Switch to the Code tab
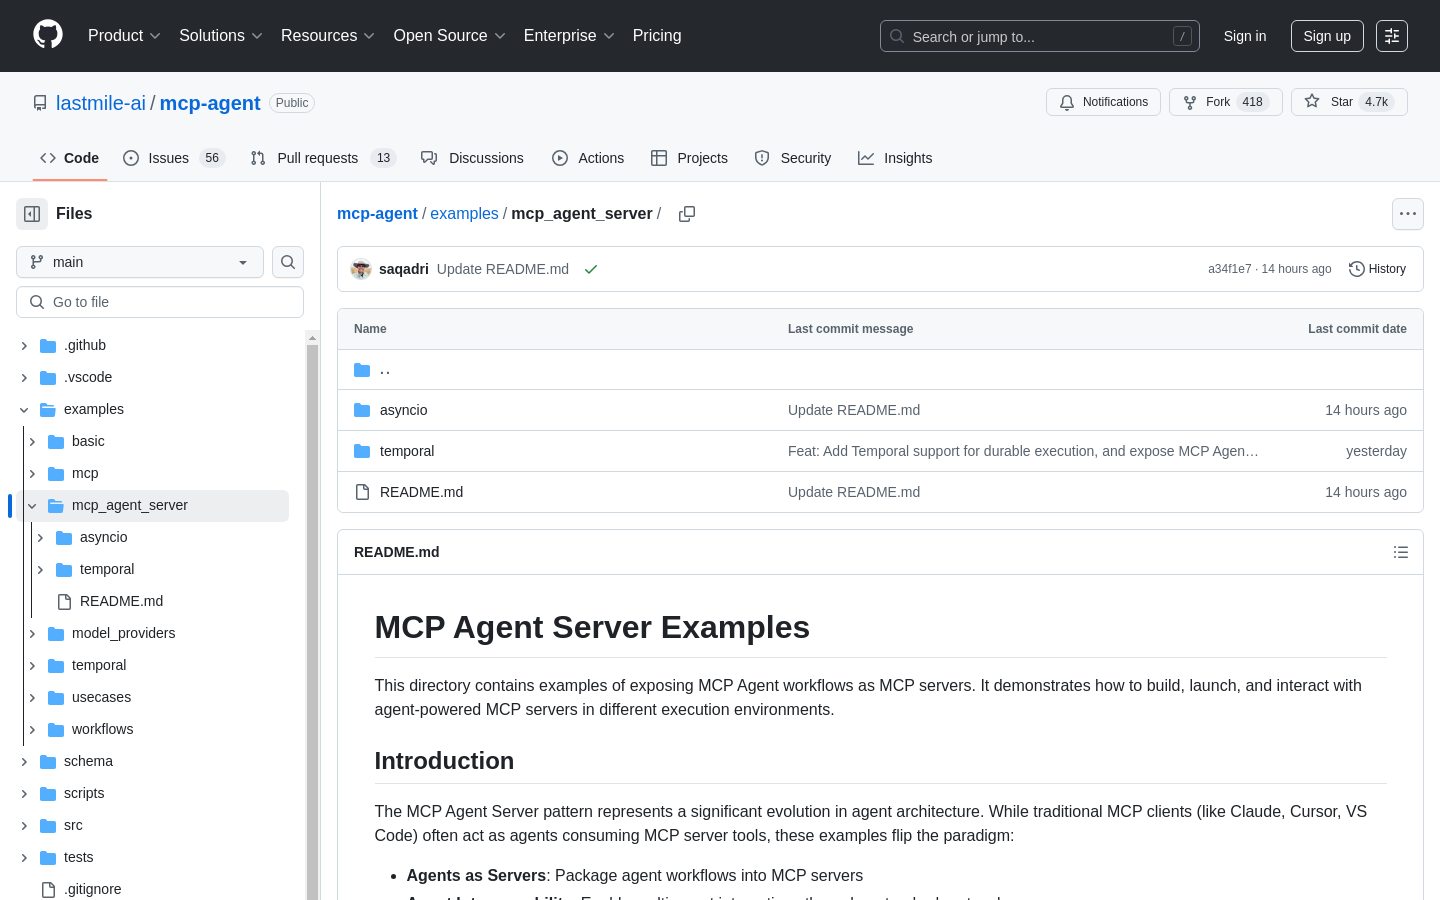Viewport: 1440px width, 900px height. click(x=69, y=158)
